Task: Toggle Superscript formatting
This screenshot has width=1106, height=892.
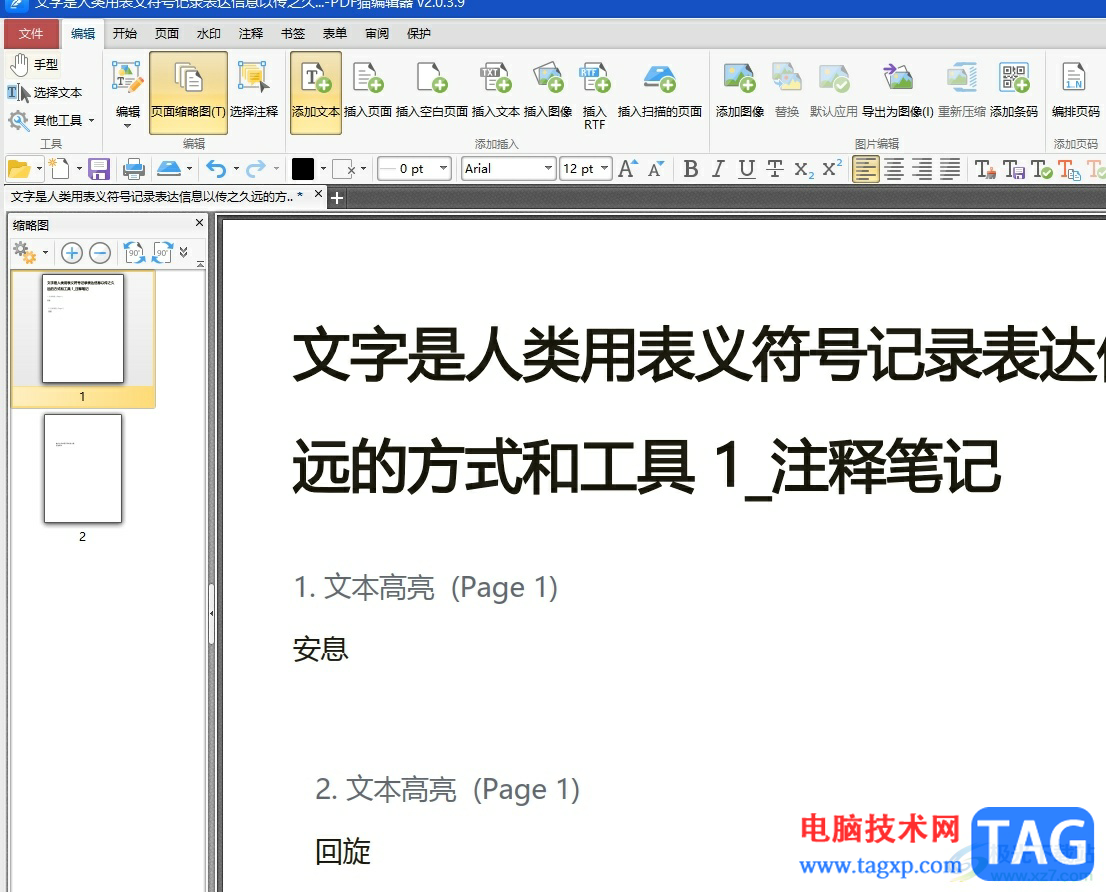Action: pos(832,169)
